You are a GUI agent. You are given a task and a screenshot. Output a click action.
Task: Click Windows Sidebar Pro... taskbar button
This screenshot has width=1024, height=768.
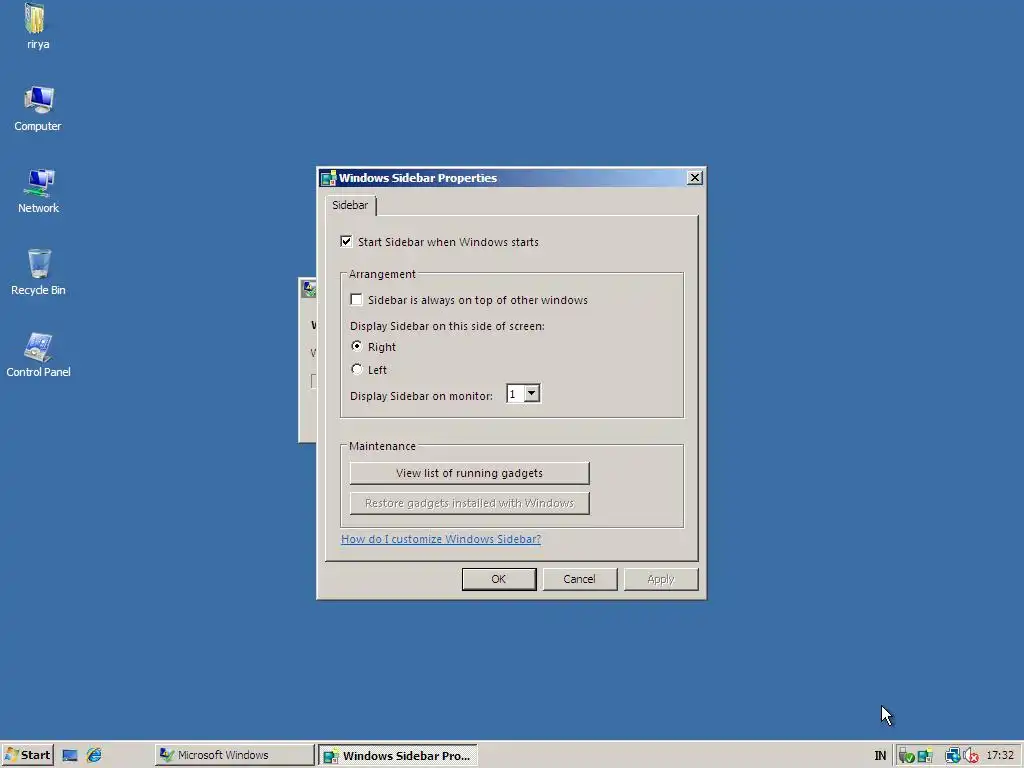coord(398,756)
